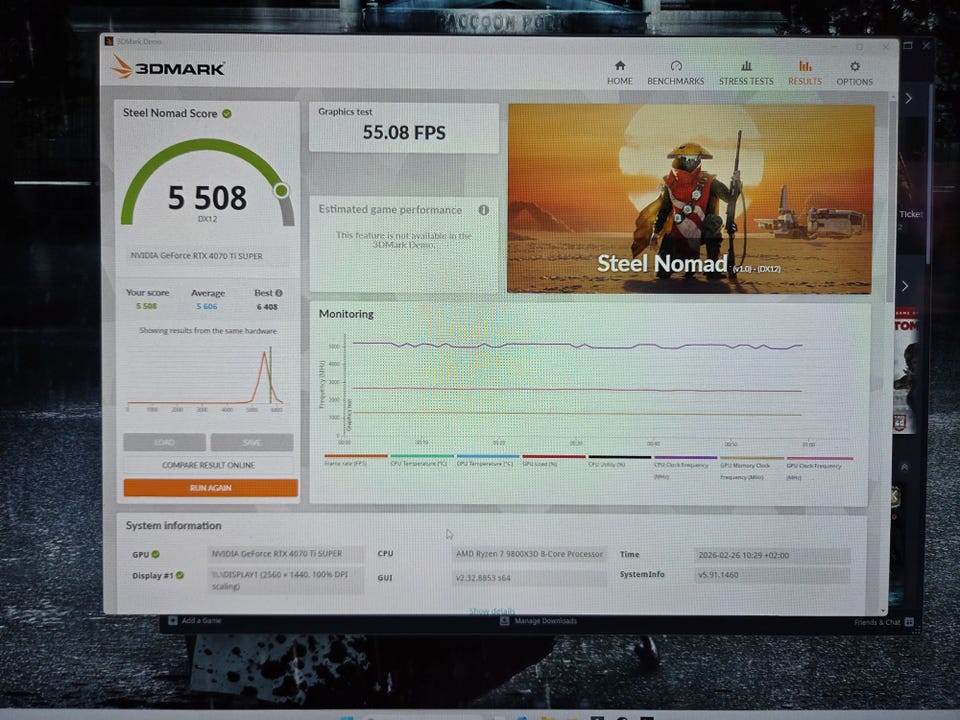The height and width of the screenshot is (720, 960).
Task: Click the 3DMark logo
Action: point(168,67)
